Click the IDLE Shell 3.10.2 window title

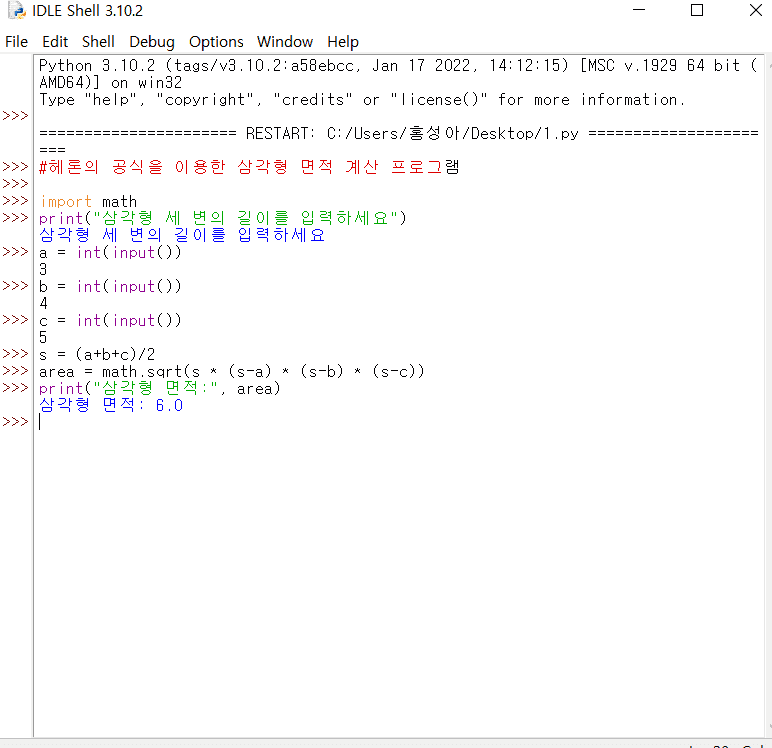point(88,10)
